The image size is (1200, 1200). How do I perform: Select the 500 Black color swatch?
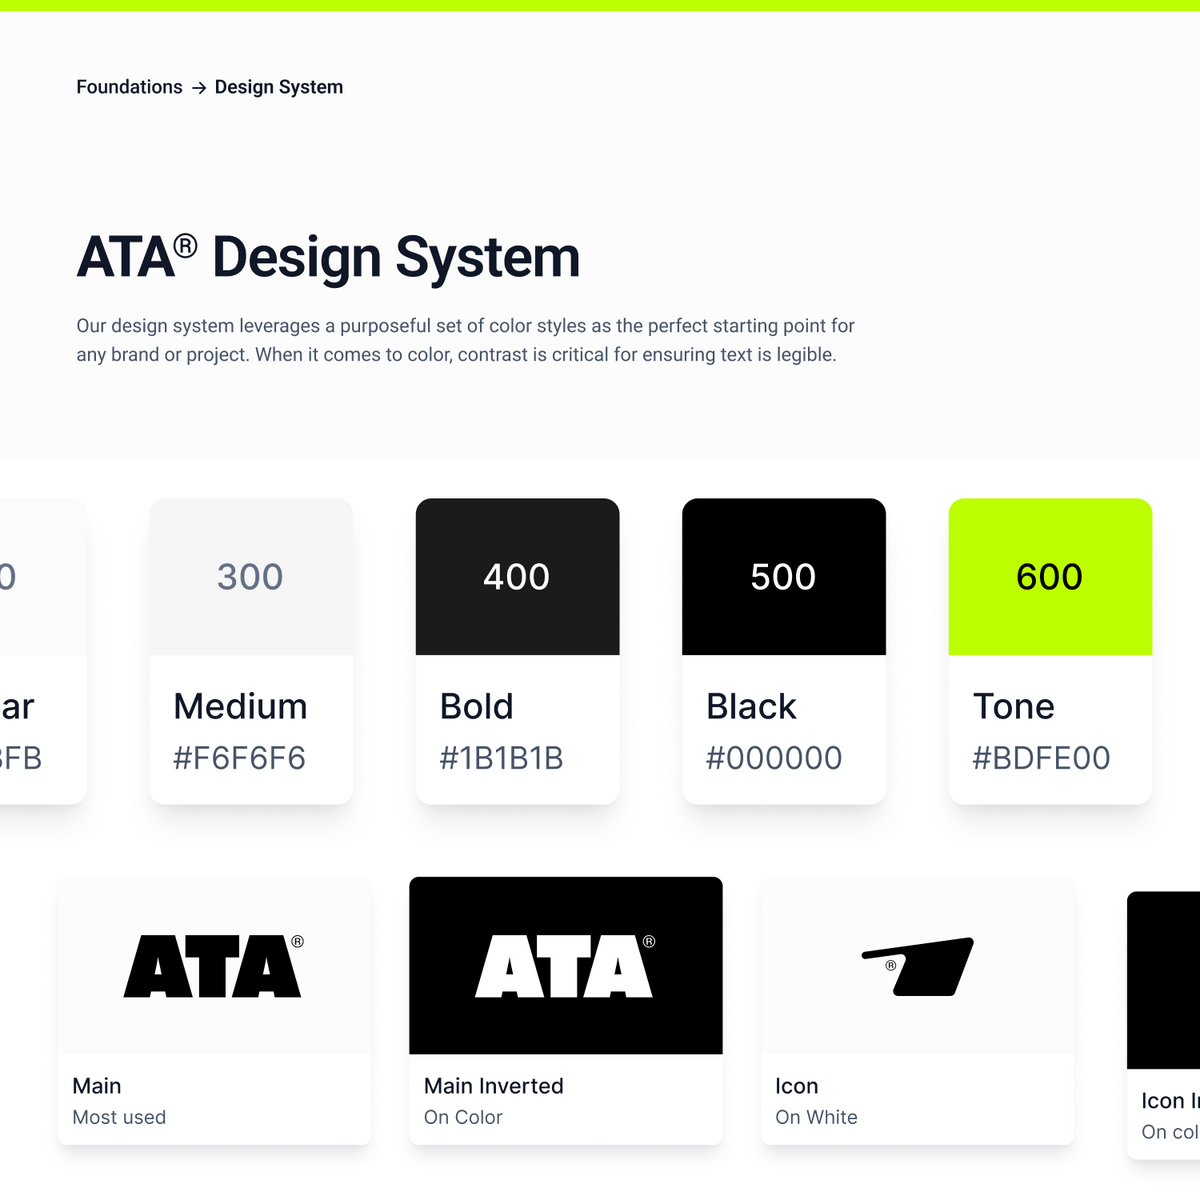pos(784,577)
